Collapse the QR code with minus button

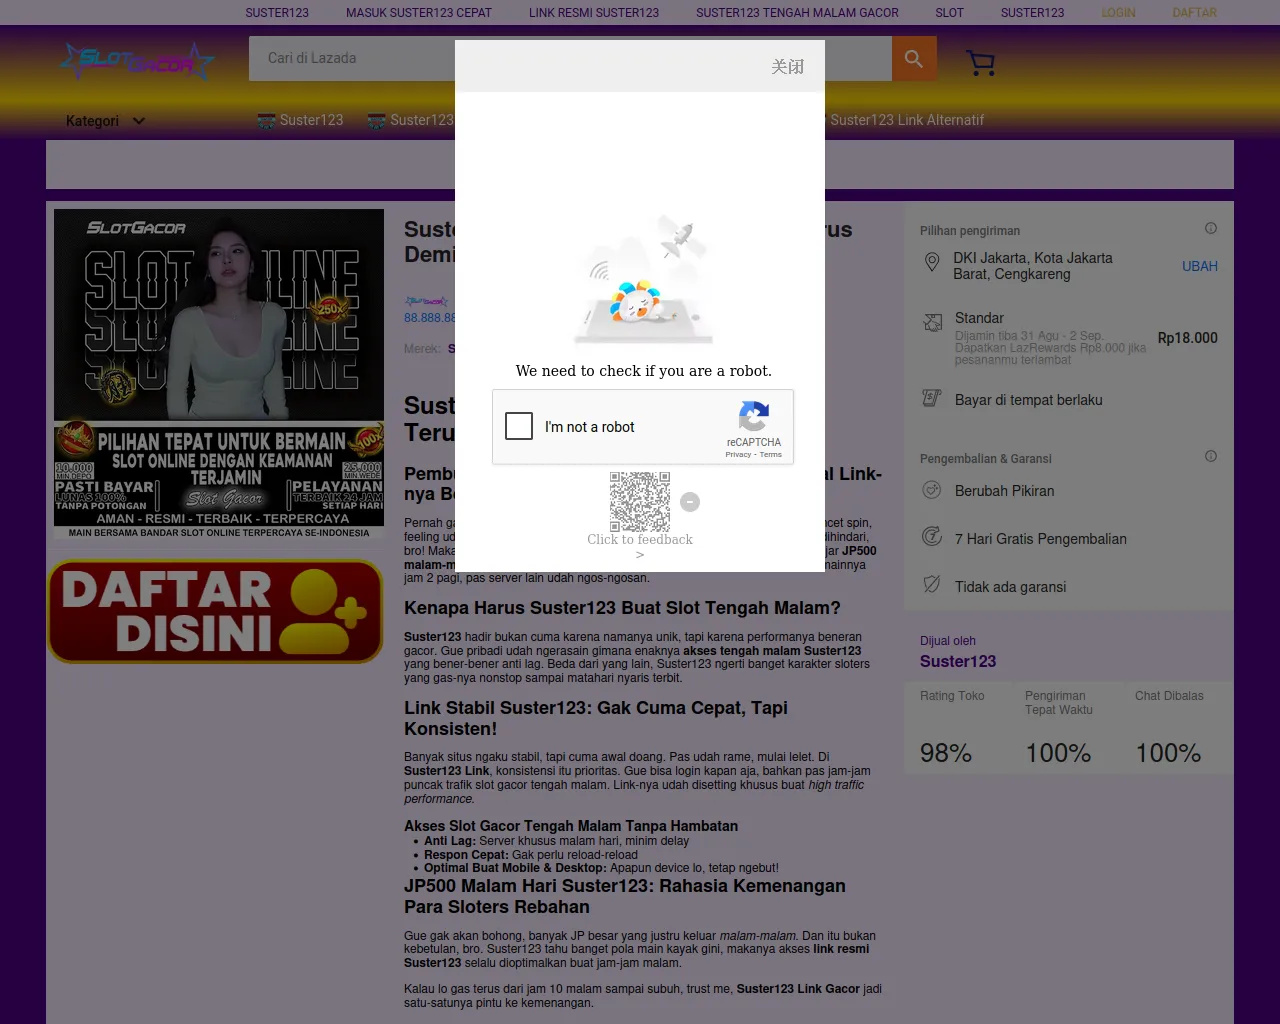click(x=690, y=502)
